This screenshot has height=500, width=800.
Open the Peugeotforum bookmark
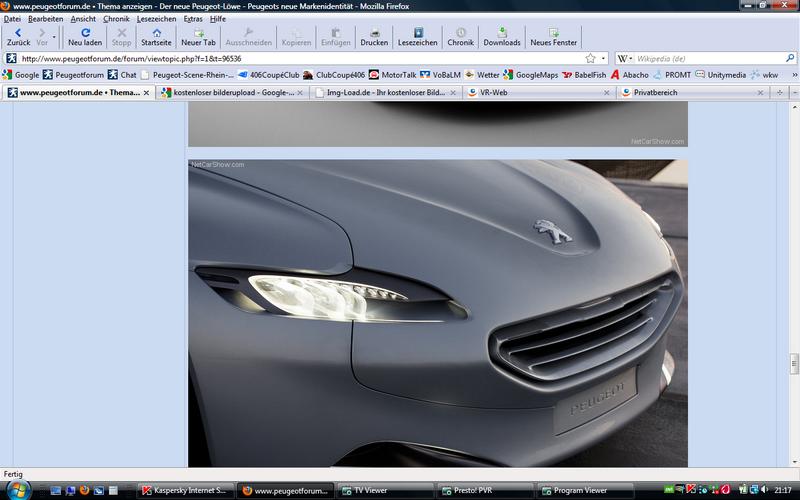tap(73, 75)
